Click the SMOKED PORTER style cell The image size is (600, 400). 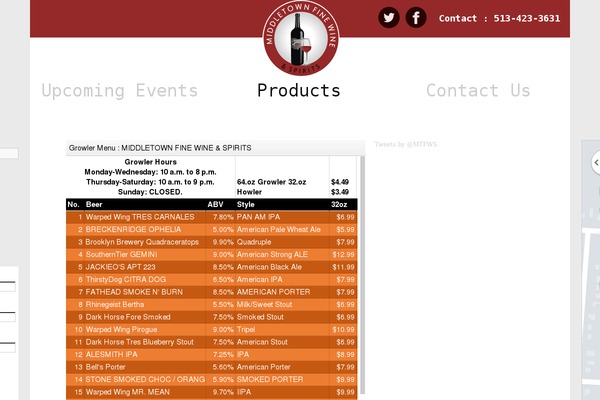270,379
